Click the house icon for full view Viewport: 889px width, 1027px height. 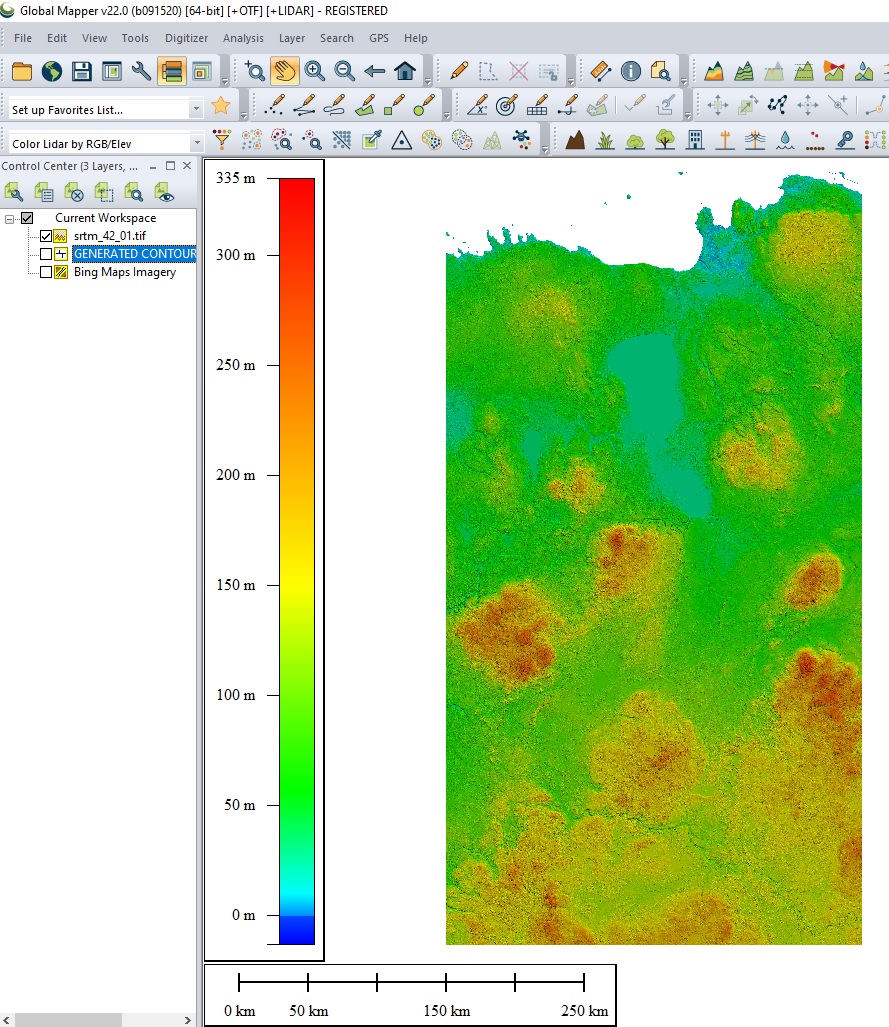[x=405, y=71]
